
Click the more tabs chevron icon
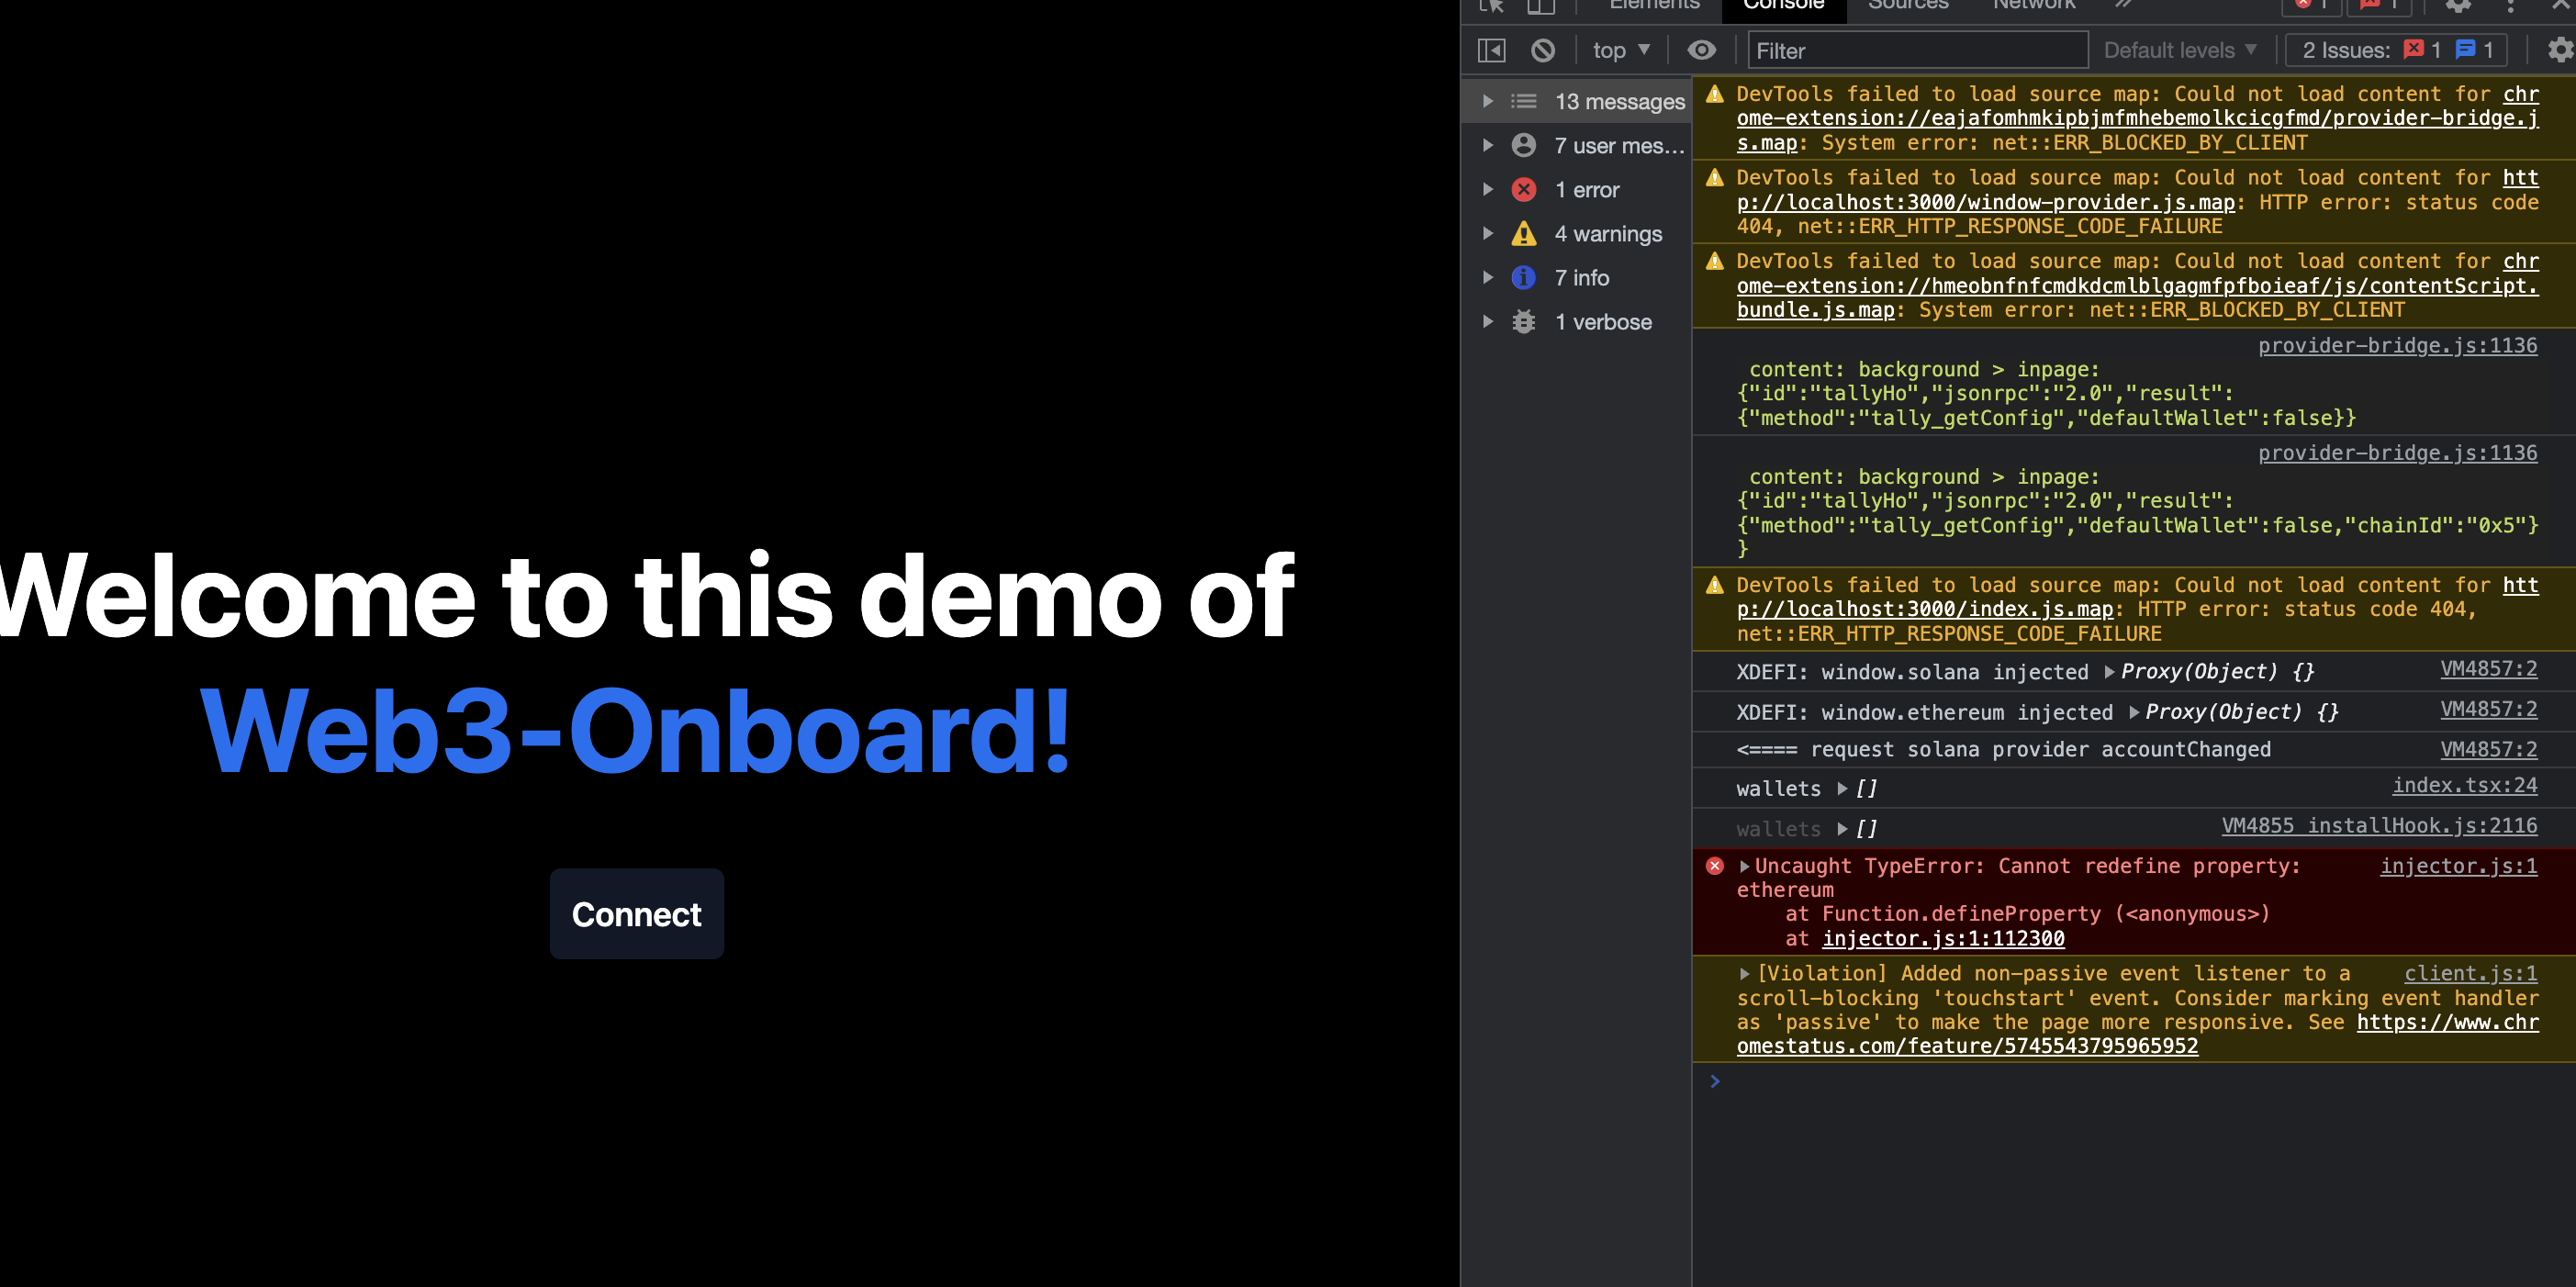point(2123,5)
